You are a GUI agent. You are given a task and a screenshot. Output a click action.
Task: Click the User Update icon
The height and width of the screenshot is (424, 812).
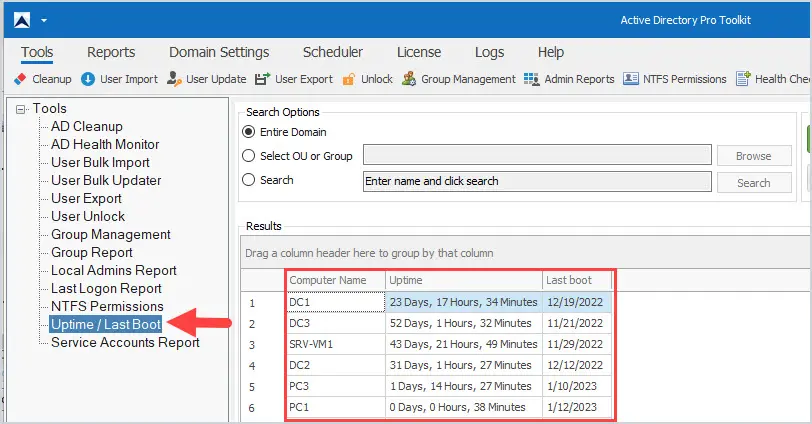click(x=174, y=79)
